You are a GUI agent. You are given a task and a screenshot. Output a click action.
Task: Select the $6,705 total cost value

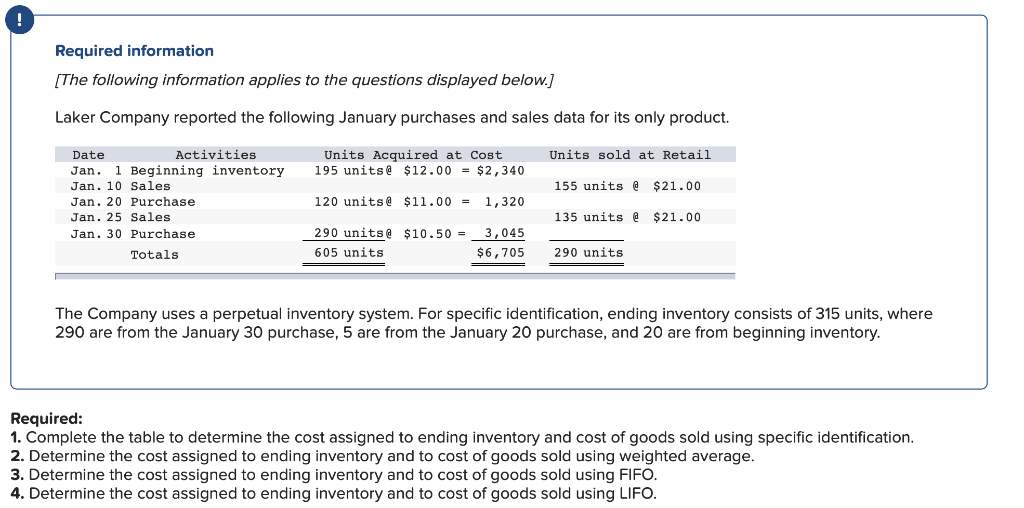pyautogui.click(x=500, y=253)
